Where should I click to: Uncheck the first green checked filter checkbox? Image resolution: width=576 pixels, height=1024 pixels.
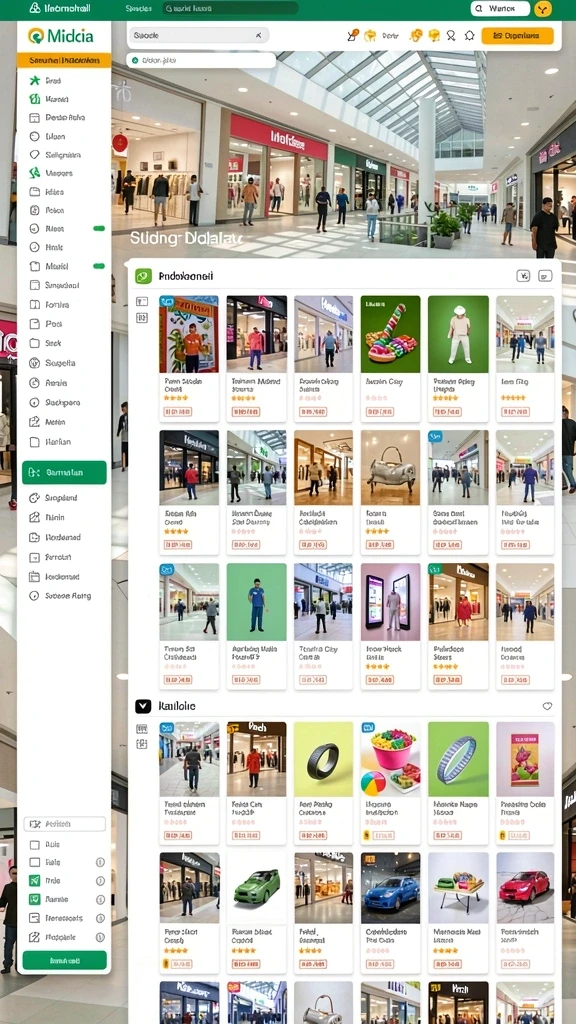pos(35,881)
